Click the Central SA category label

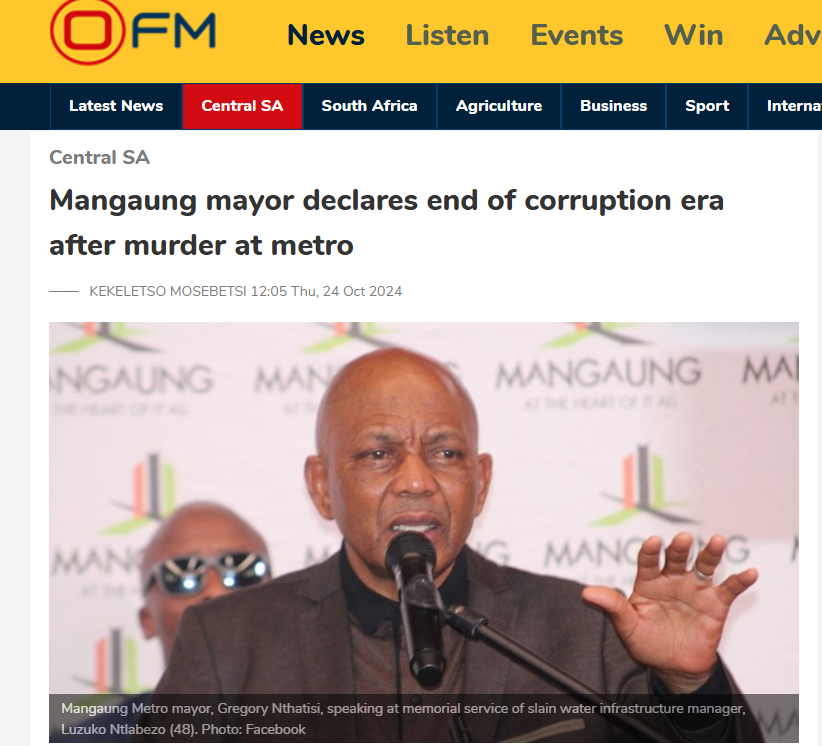(100, 157)
